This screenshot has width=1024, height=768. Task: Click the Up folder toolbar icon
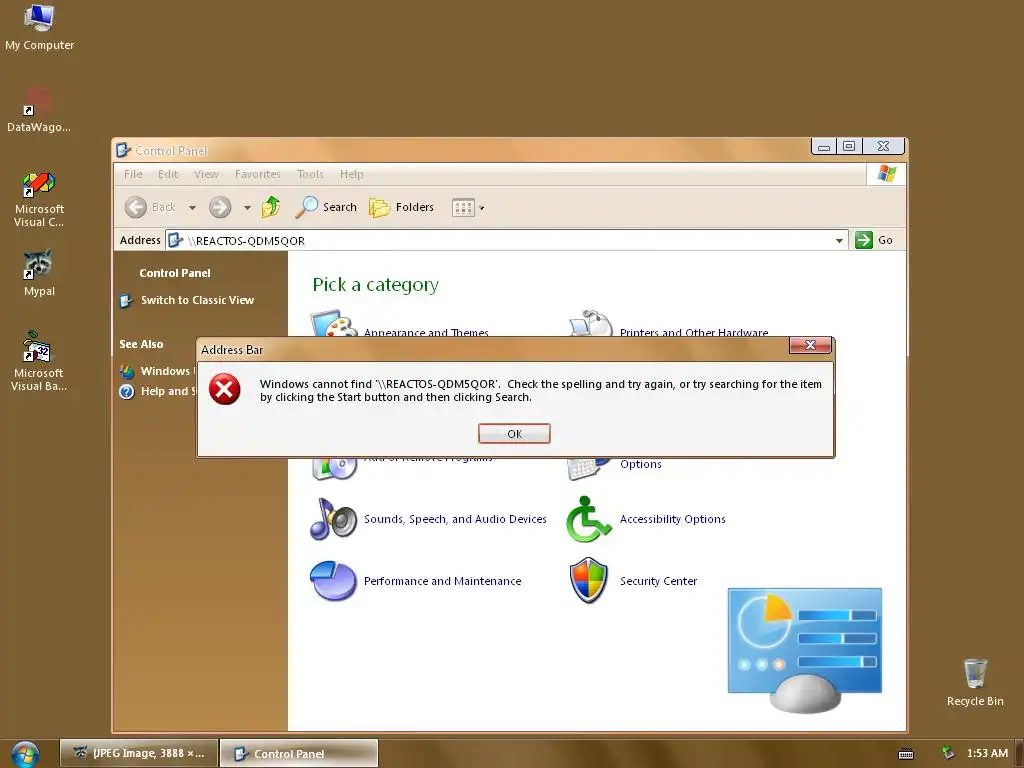(x=271, y=207)
